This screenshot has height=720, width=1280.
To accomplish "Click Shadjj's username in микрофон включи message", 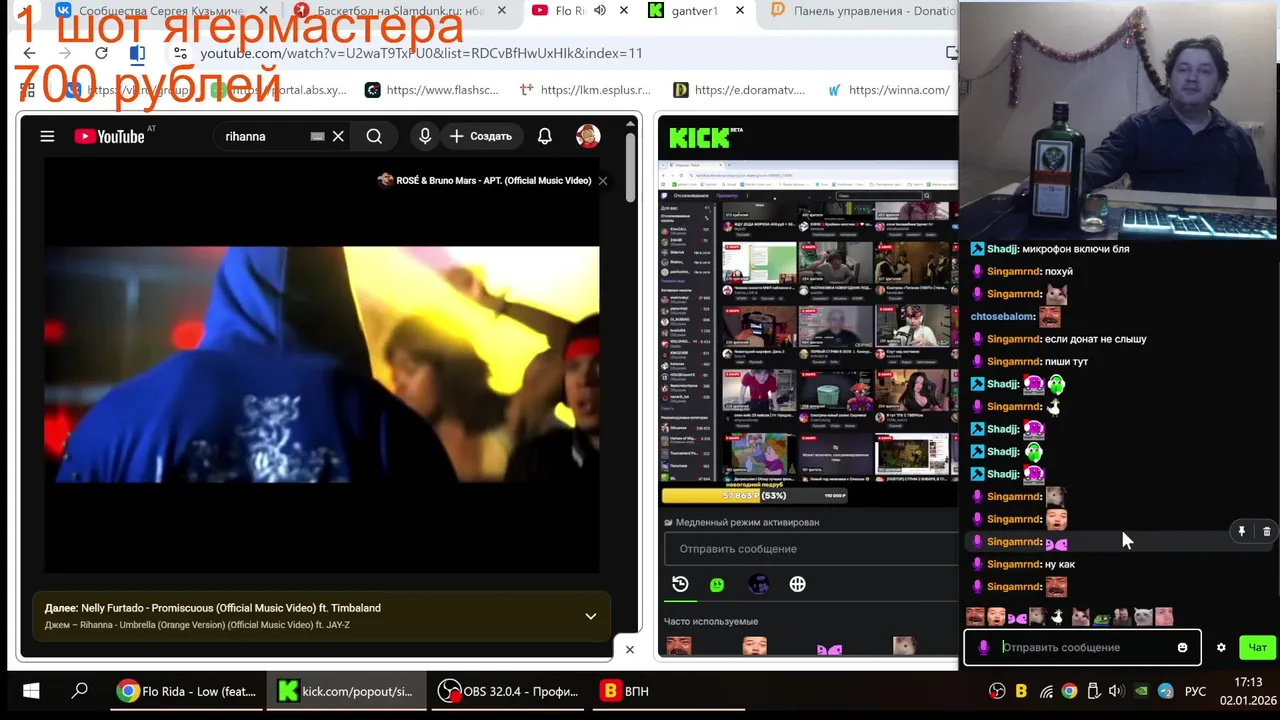I will click(x=1003, y=249).
